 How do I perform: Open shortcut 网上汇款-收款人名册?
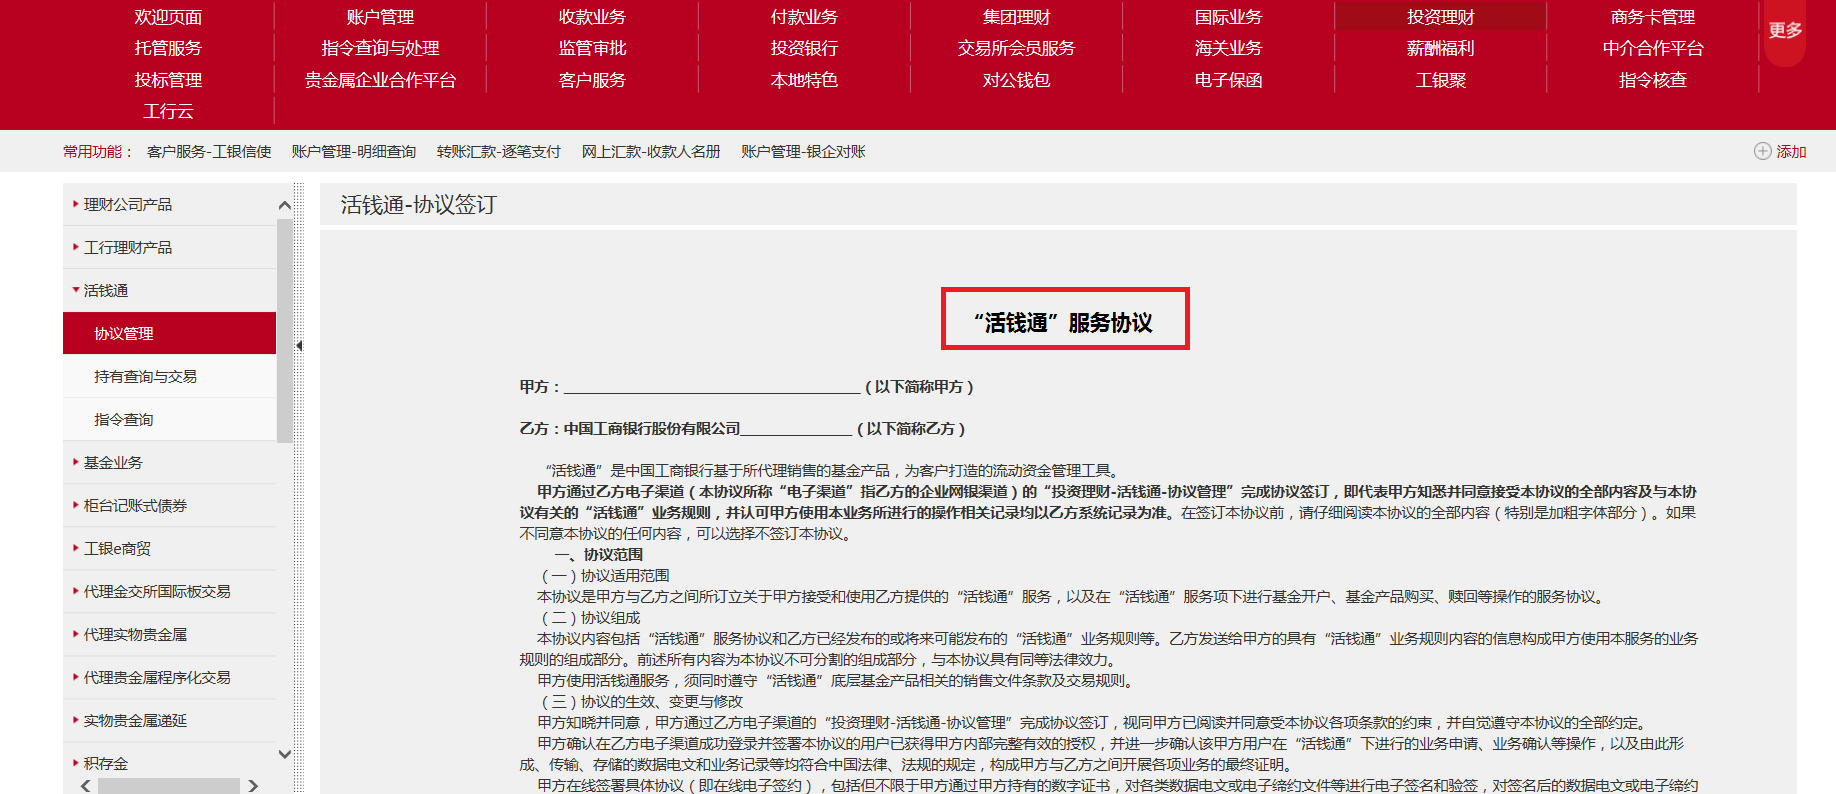tap(651, 151)
